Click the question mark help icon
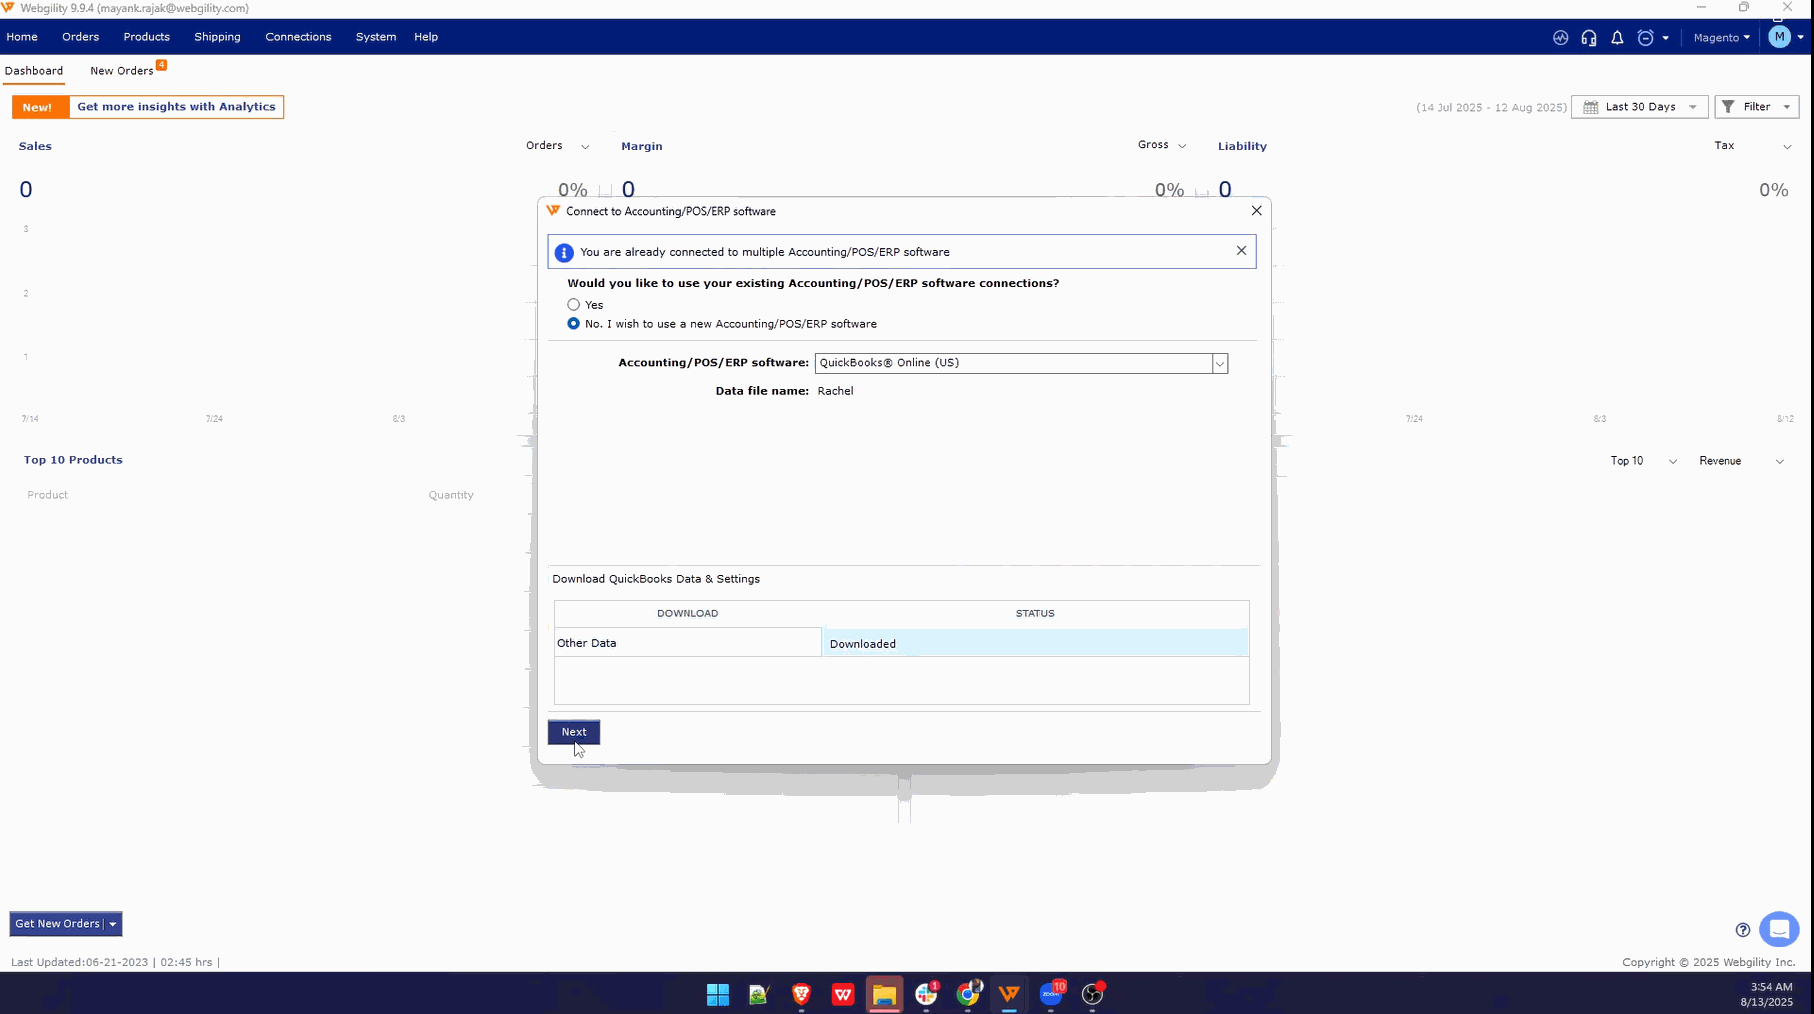 click(1743, 930)
